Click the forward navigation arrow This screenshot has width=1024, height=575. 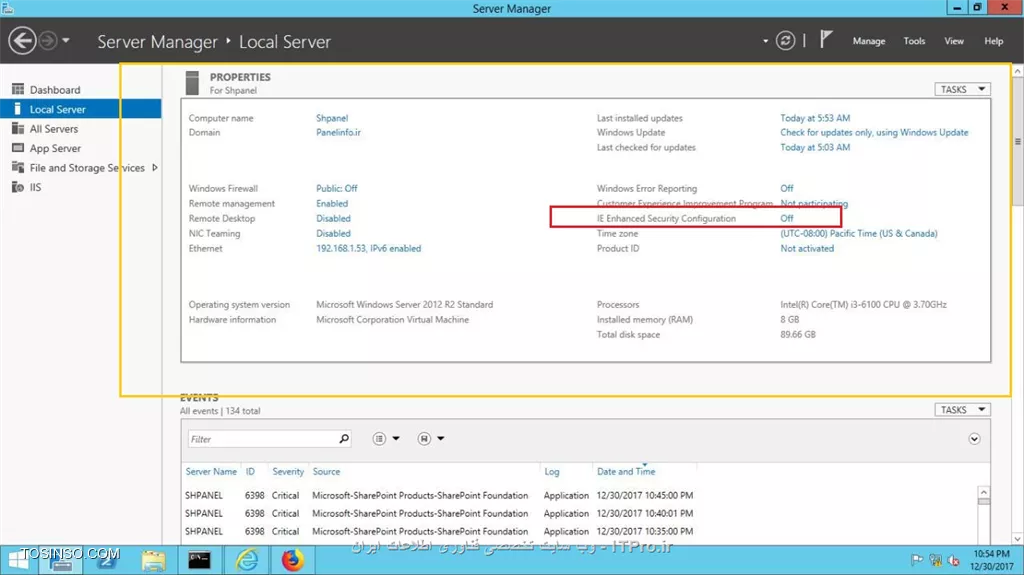pyautogui.click(x=48, y=41)
